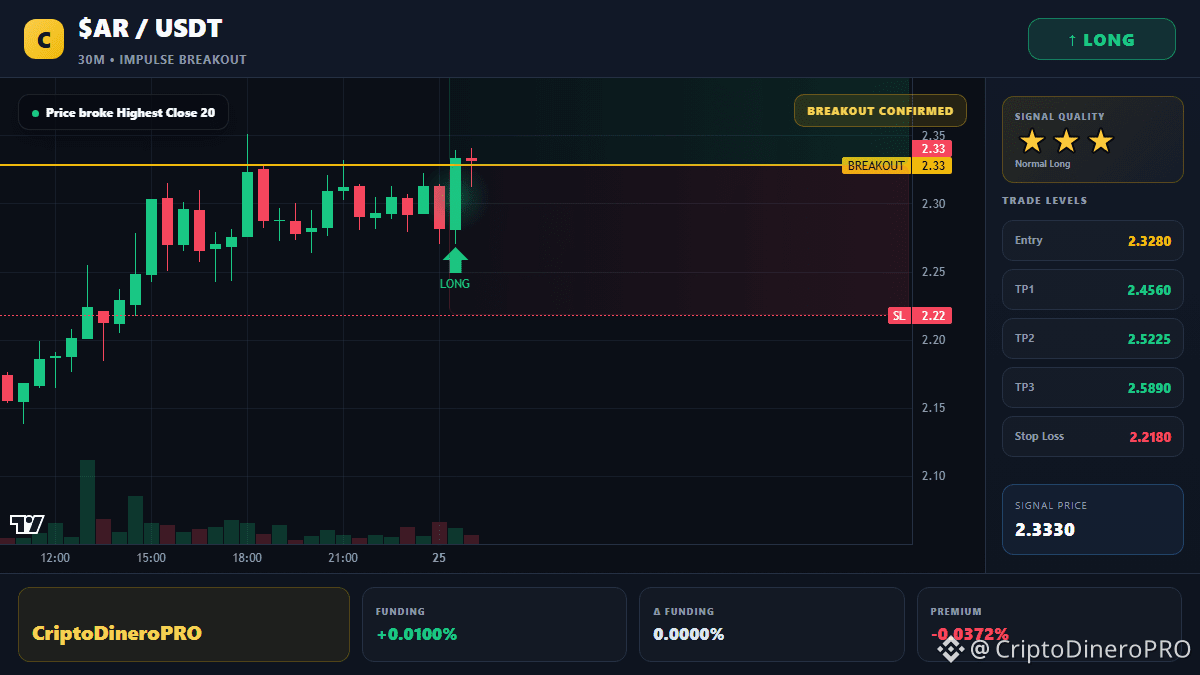Click the BREAKOUT price line tag

coord(876,166)
